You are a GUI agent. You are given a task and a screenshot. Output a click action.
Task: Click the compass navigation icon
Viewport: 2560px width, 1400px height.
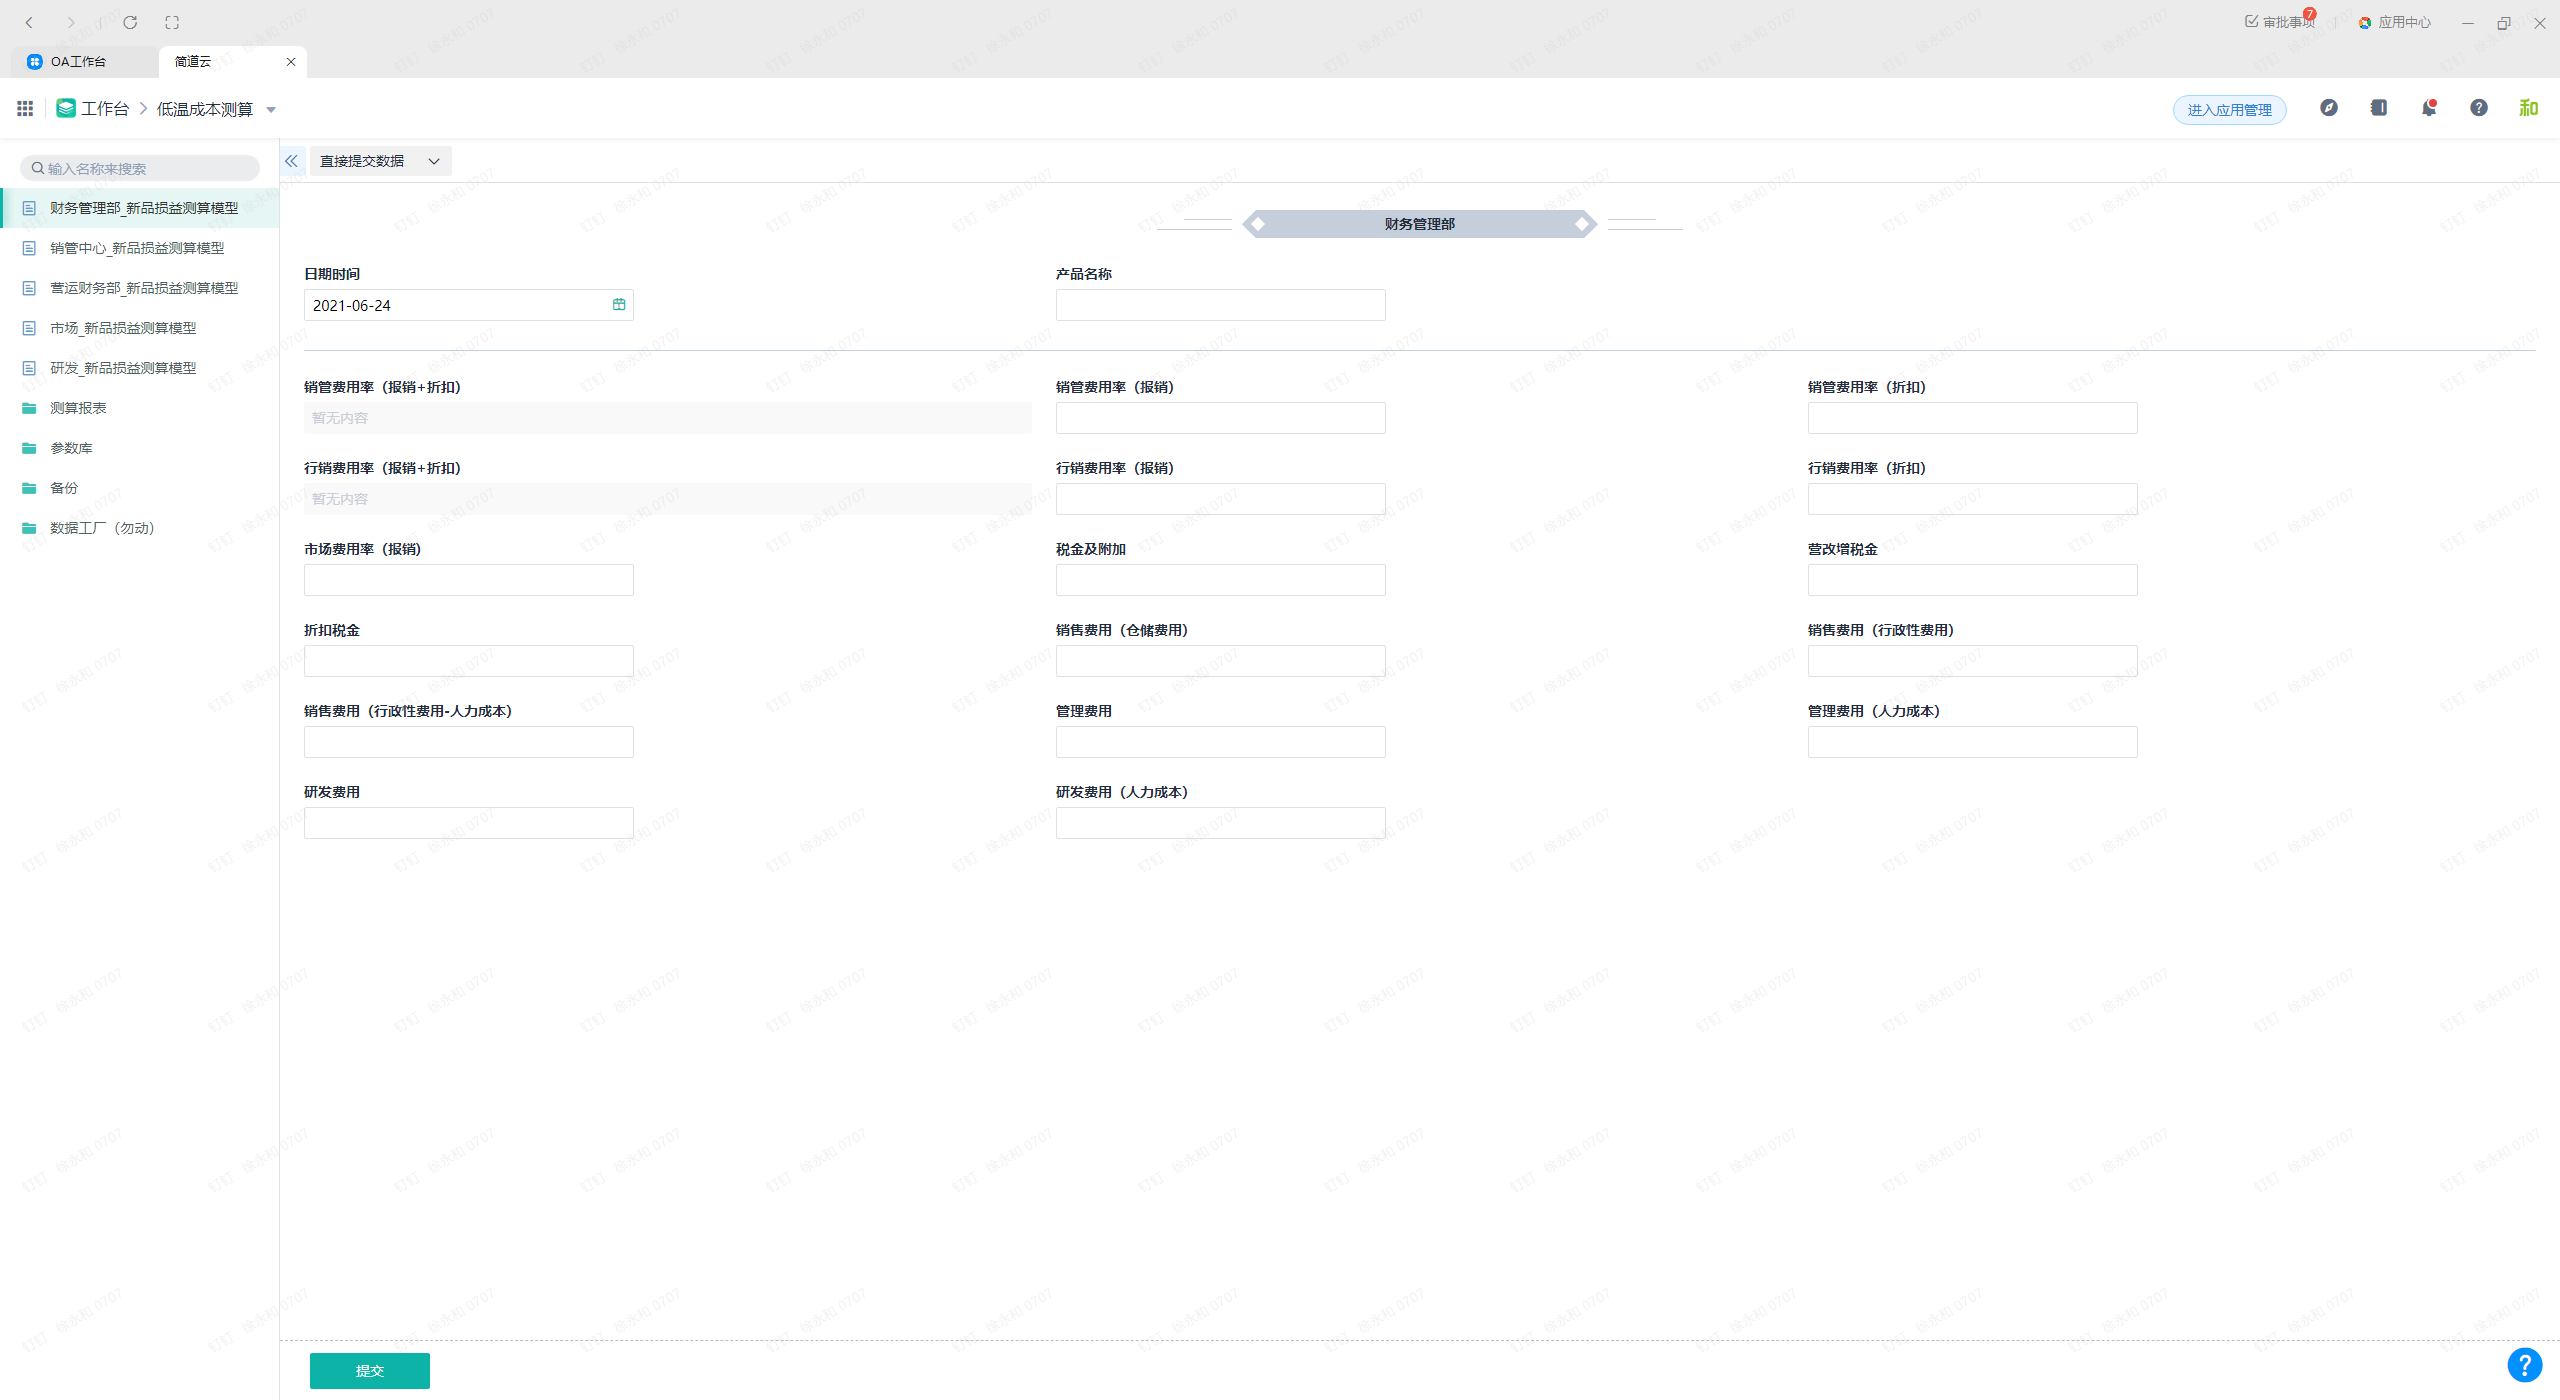(x=2329, y=108)
